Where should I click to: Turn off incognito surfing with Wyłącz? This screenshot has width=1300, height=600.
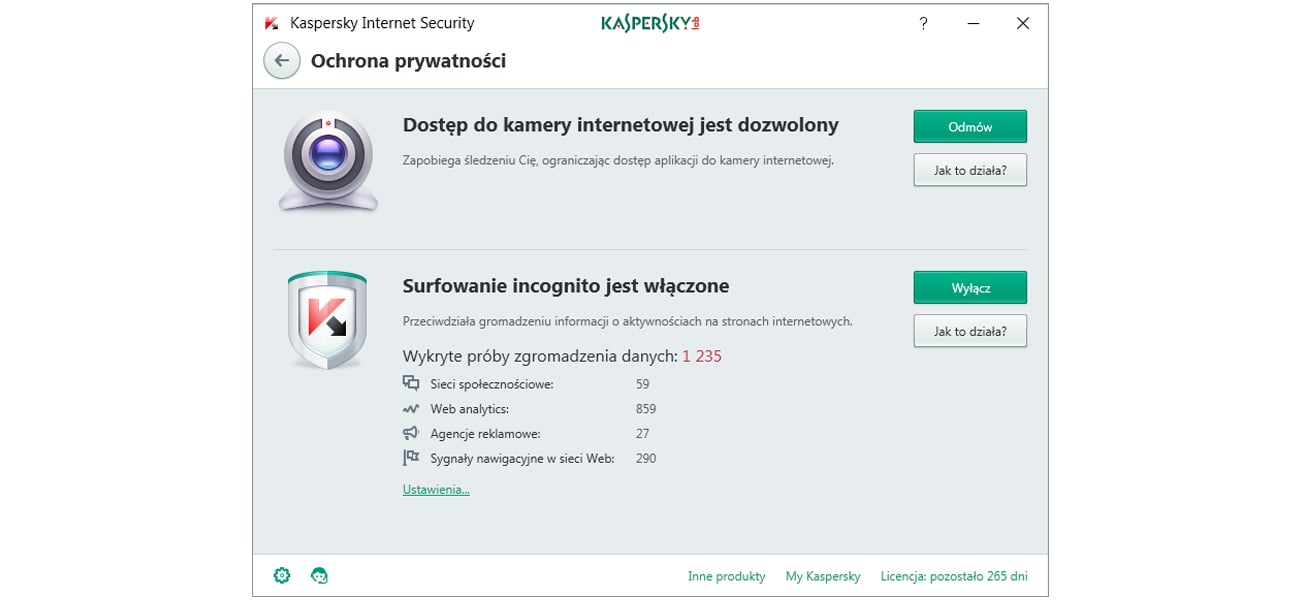970,288
